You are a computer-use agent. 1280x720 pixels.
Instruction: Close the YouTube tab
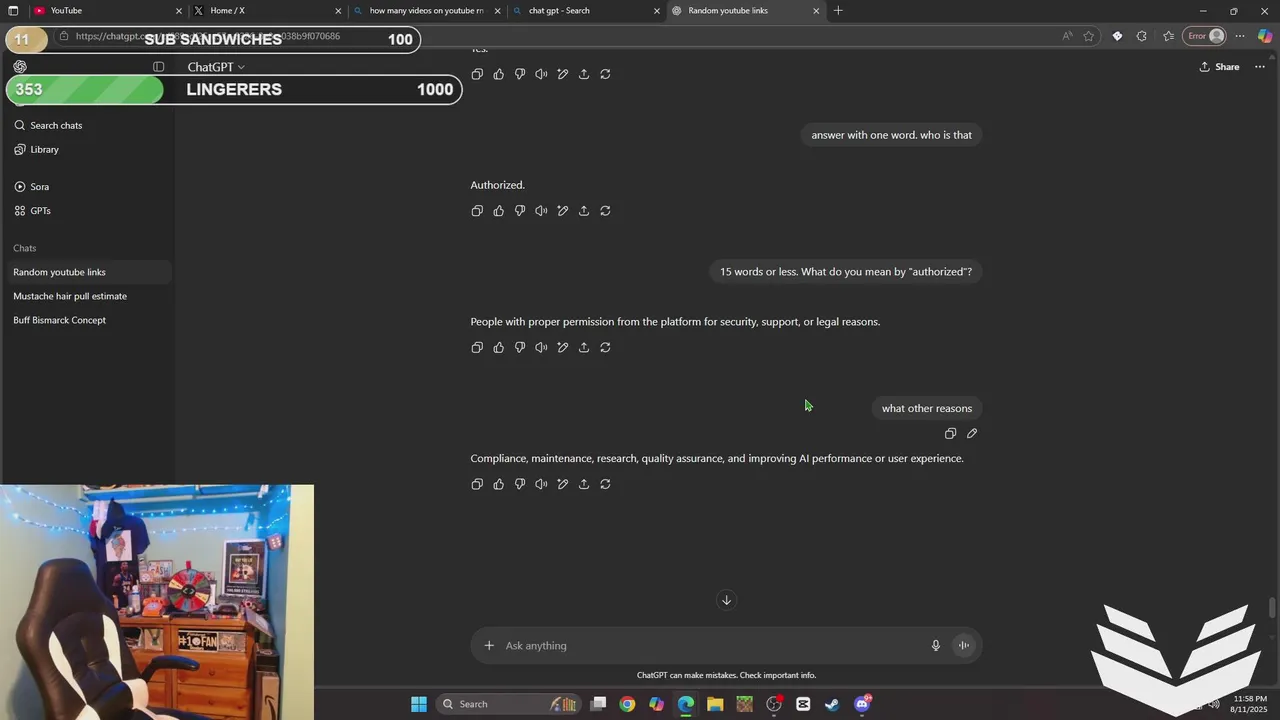pyautogui.click(x=179, y=11)
